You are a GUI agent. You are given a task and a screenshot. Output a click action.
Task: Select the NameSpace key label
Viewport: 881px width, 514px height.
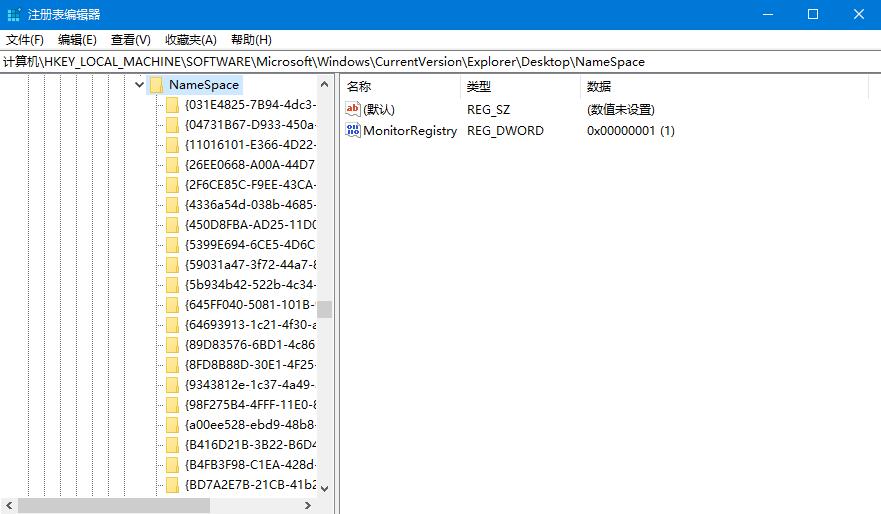click(204, 85)
